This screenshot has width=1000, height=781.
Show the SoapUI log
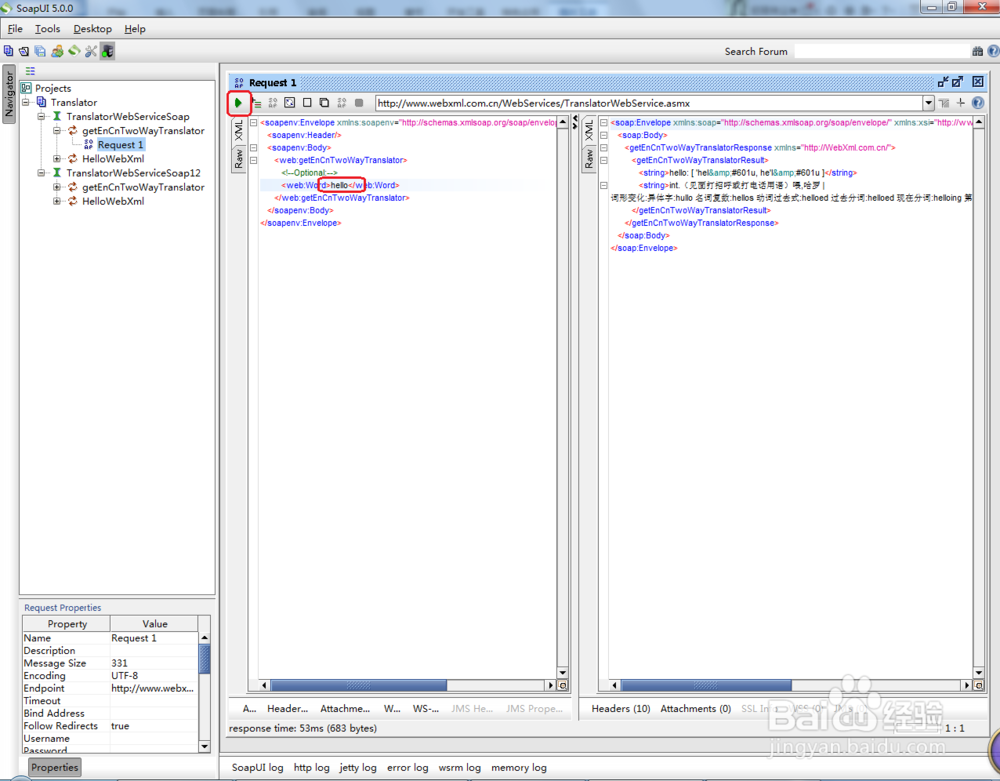257,768
